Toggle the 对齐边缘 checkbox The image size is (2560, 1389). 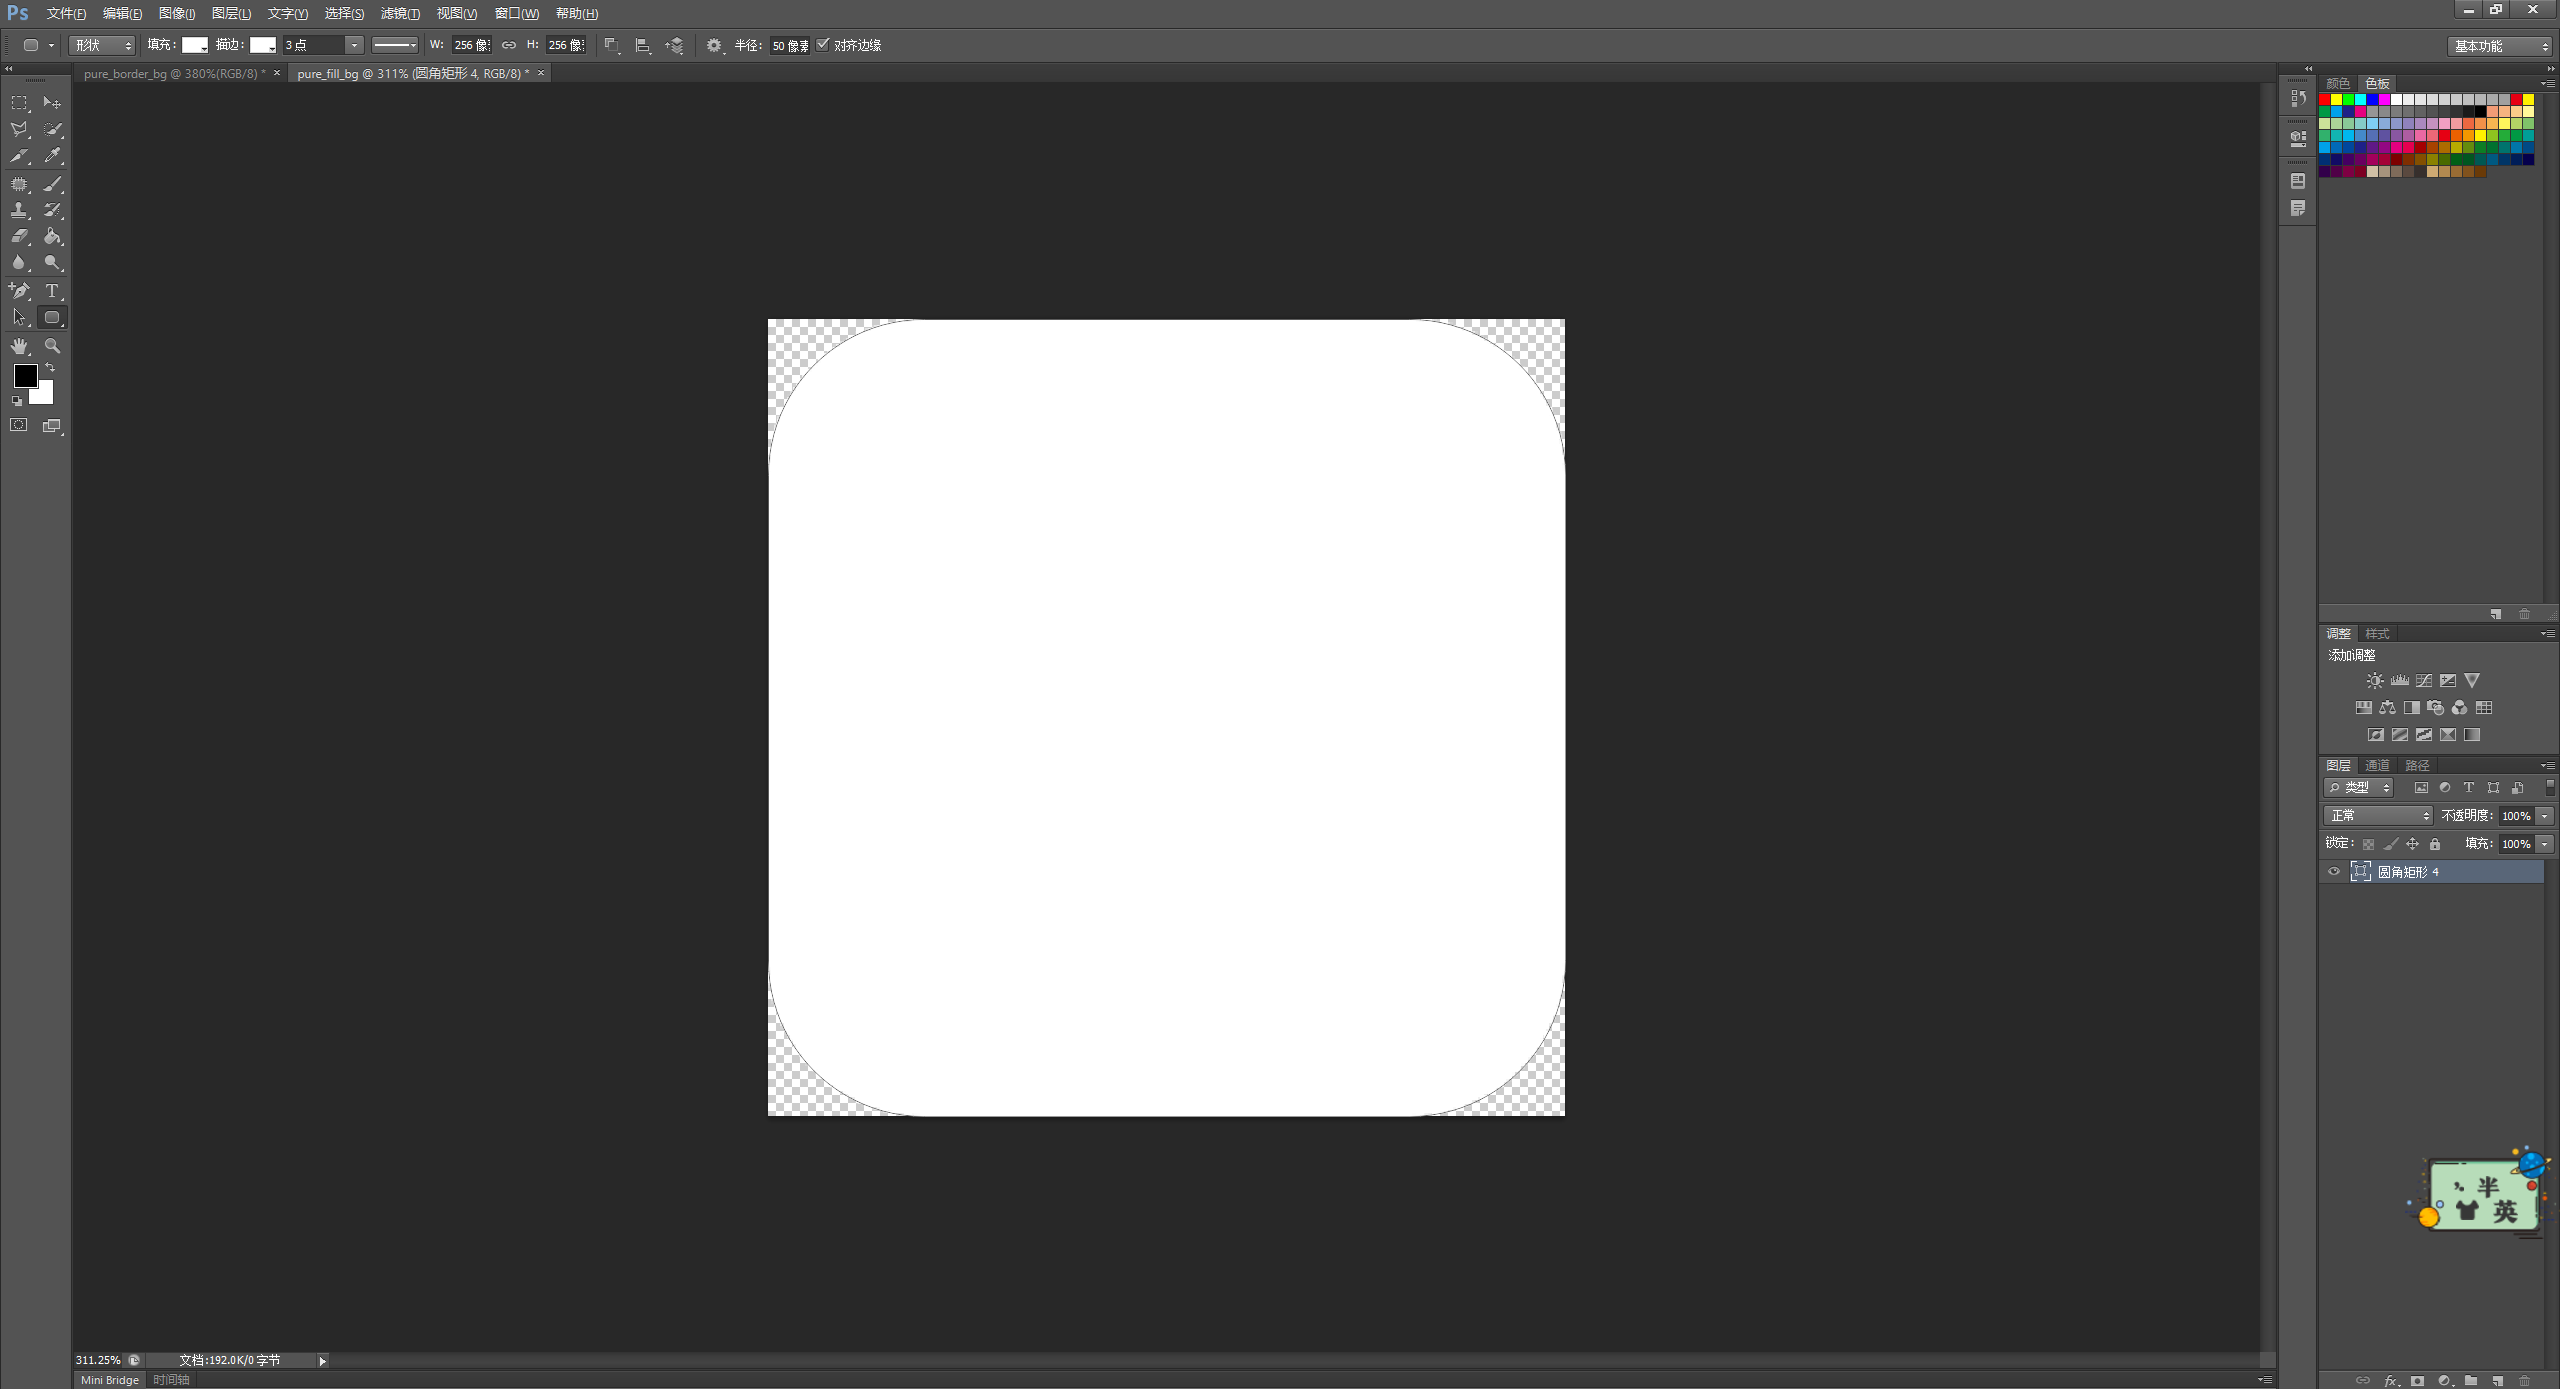coord(823,45)
